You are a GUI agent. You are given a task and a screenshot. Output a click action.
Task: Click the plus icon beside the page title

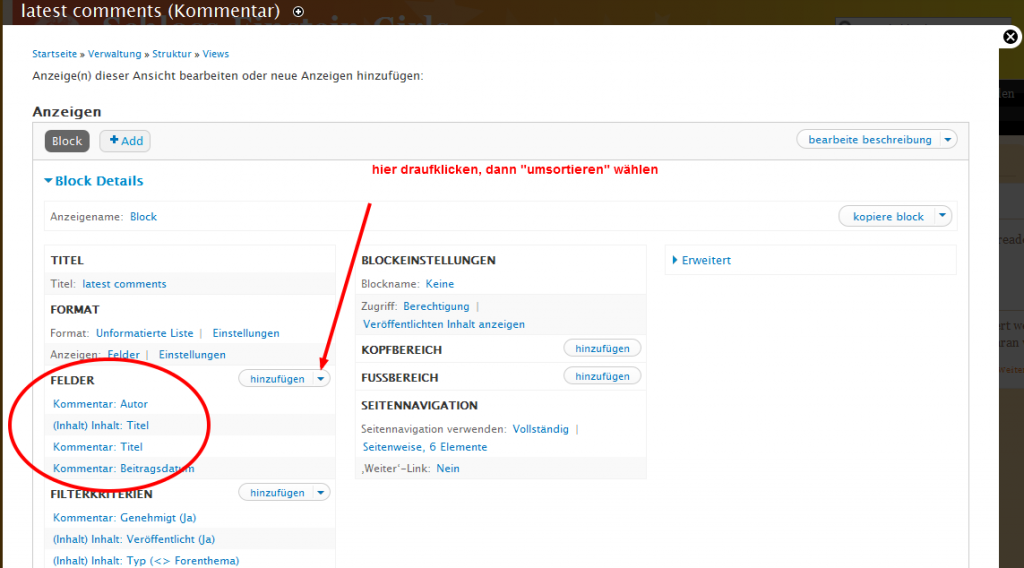(x=298, y=11)
